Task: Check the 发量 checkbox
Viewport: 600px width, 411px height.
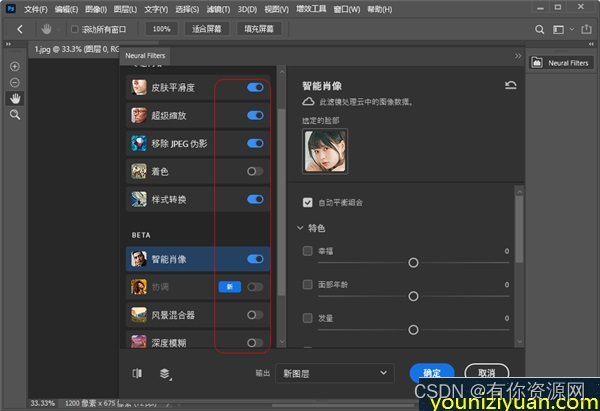Action: 308,318
